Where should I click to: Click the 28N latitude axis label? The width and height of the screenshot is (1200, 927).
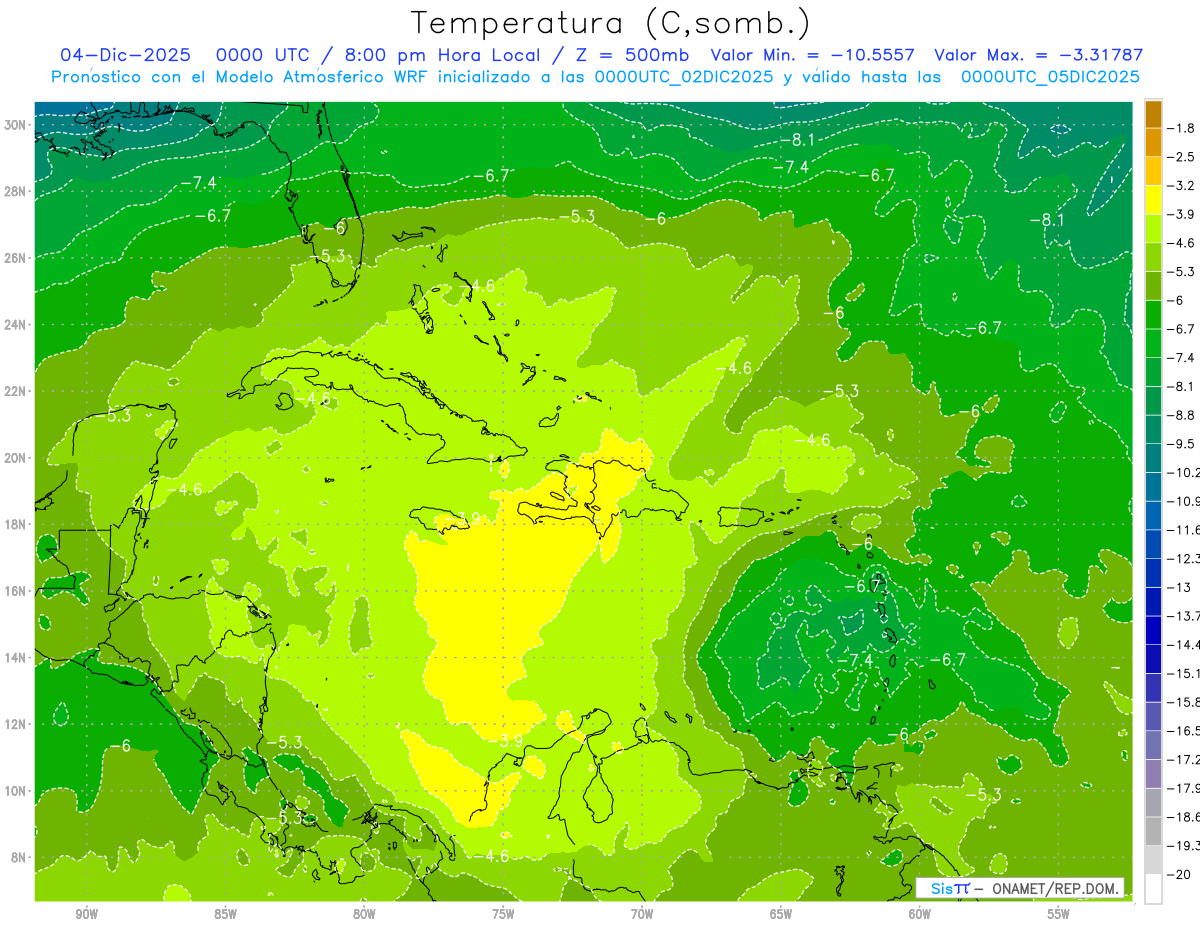pos(15,191)
